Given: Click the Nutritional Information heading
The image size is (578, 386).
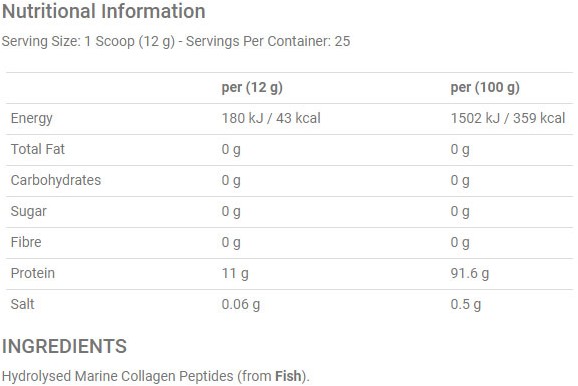Looking at the screenshot, I should pos(104,11).
